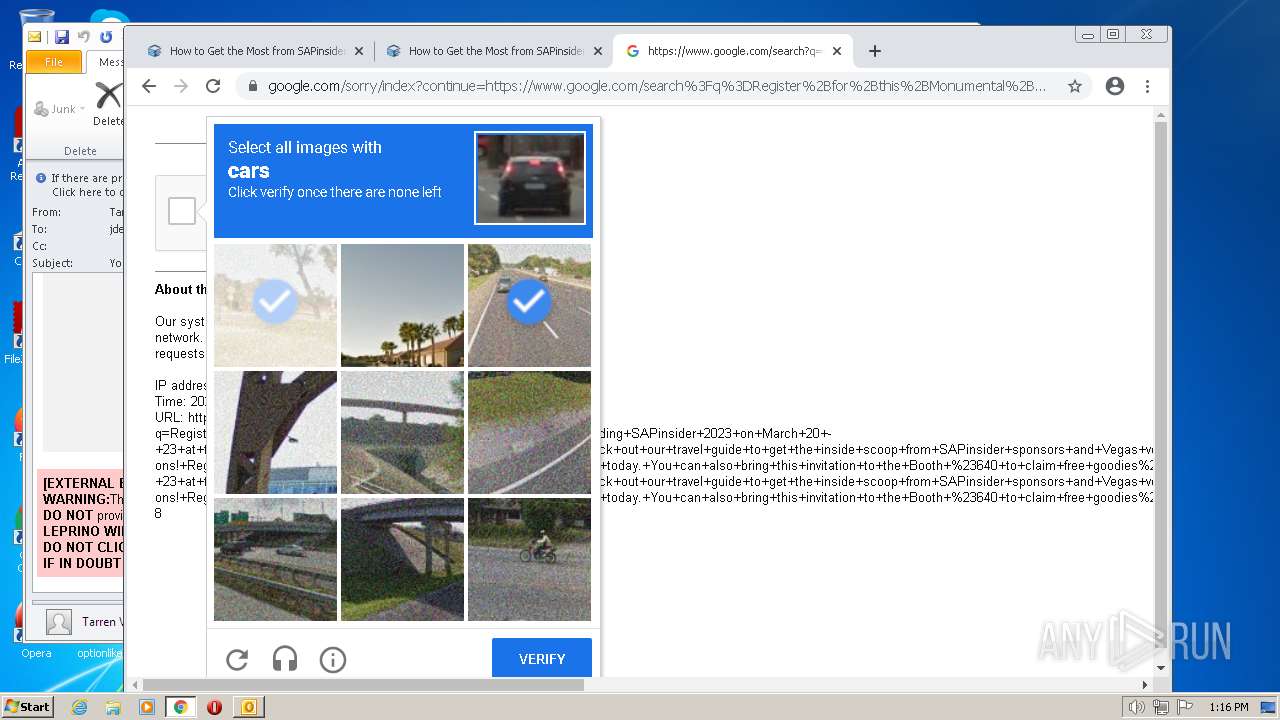Open the media player taskbar icon
1280x720 pixels.
click(147, 707)
